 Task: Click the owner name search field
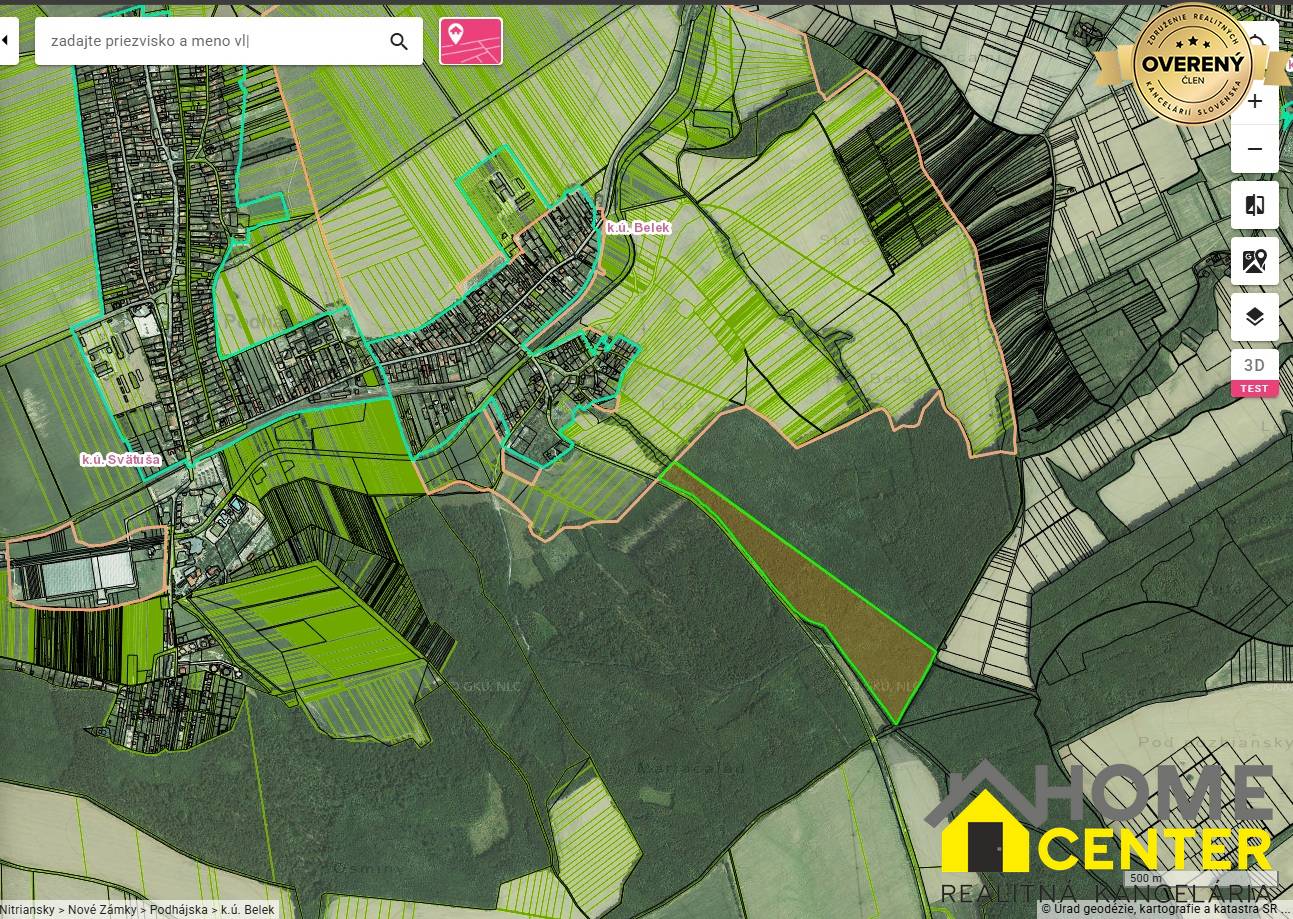(210, 41)
